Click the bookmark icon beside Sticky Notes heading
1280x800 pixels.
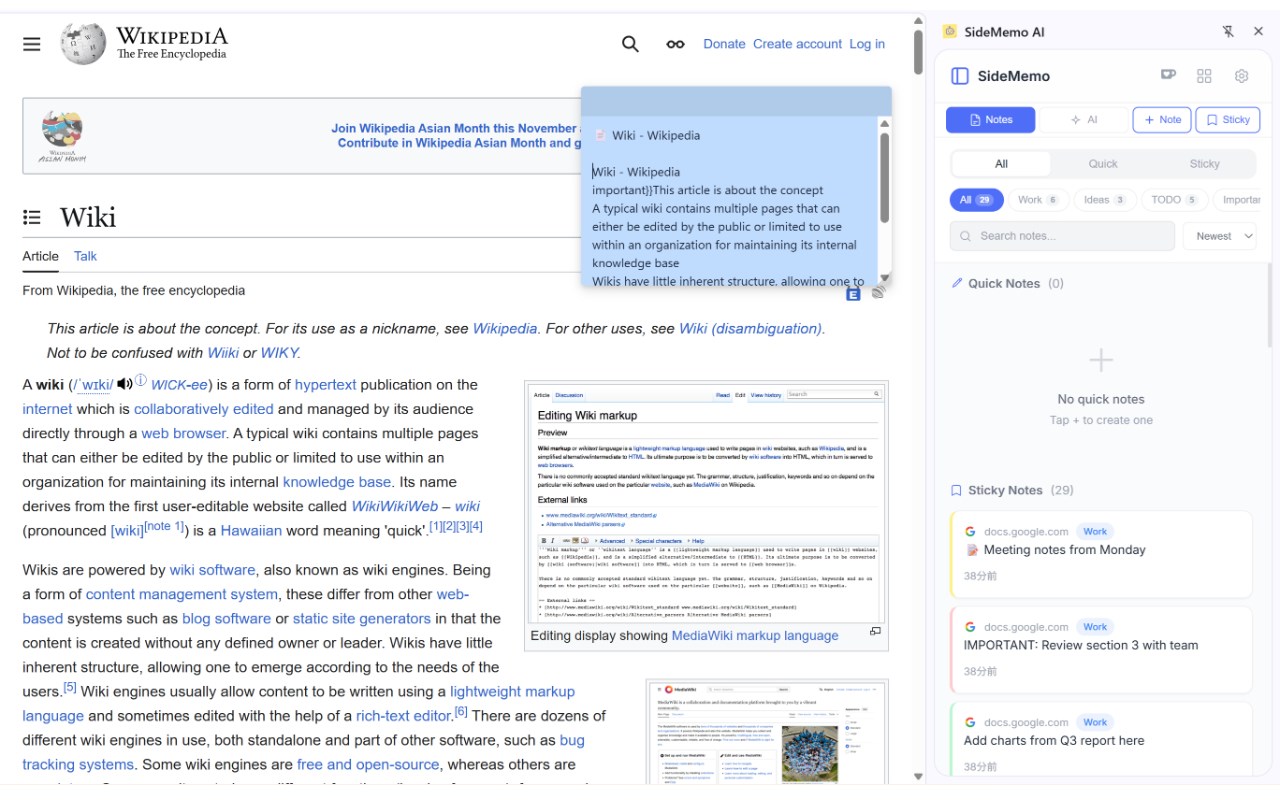[956, 490]
